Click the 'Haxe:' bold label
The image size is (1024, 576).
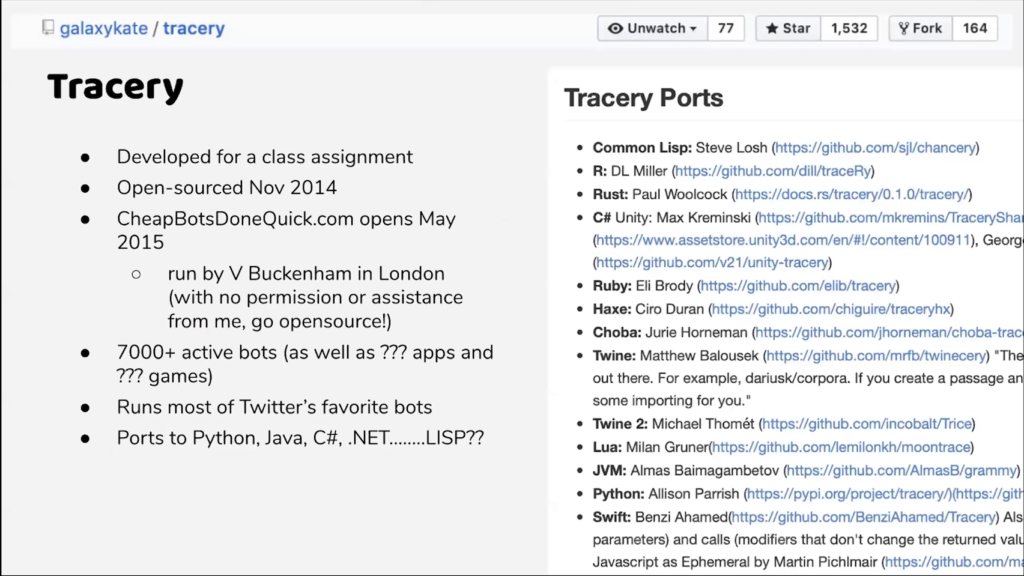(612, 309)
